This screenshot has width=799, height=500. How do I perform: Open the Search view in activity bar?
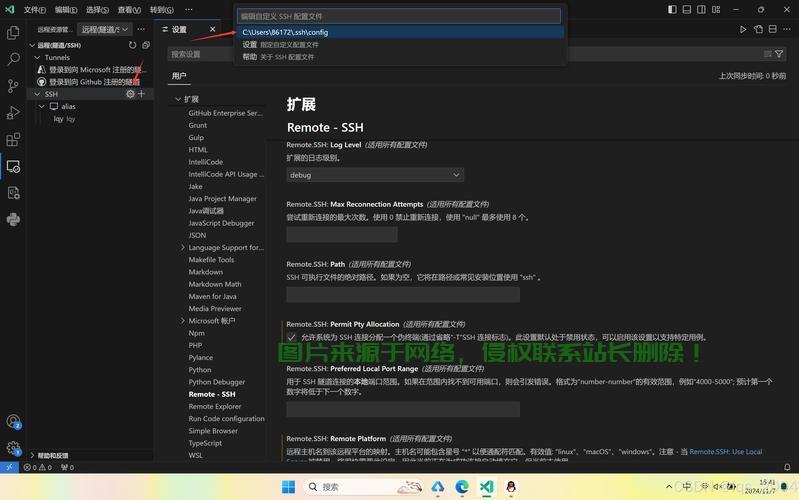coord(13,59)
